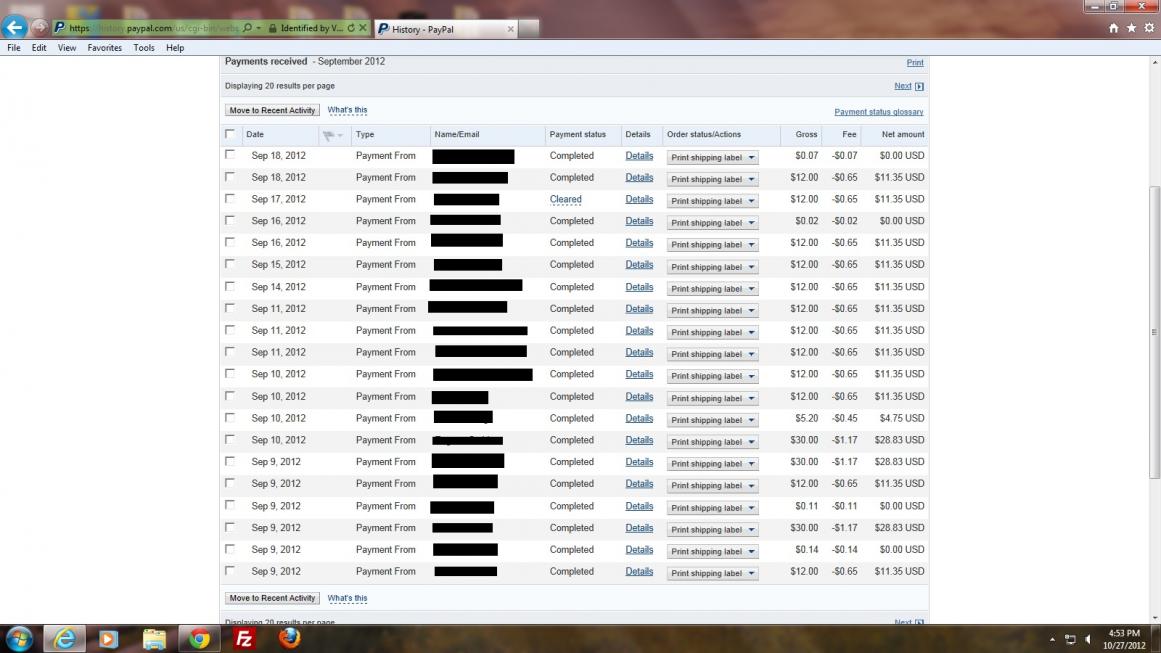Screen dimensions: 1161x653
Task: Open Windows Explorer folder in taskbar
Action: click(154, 638)
